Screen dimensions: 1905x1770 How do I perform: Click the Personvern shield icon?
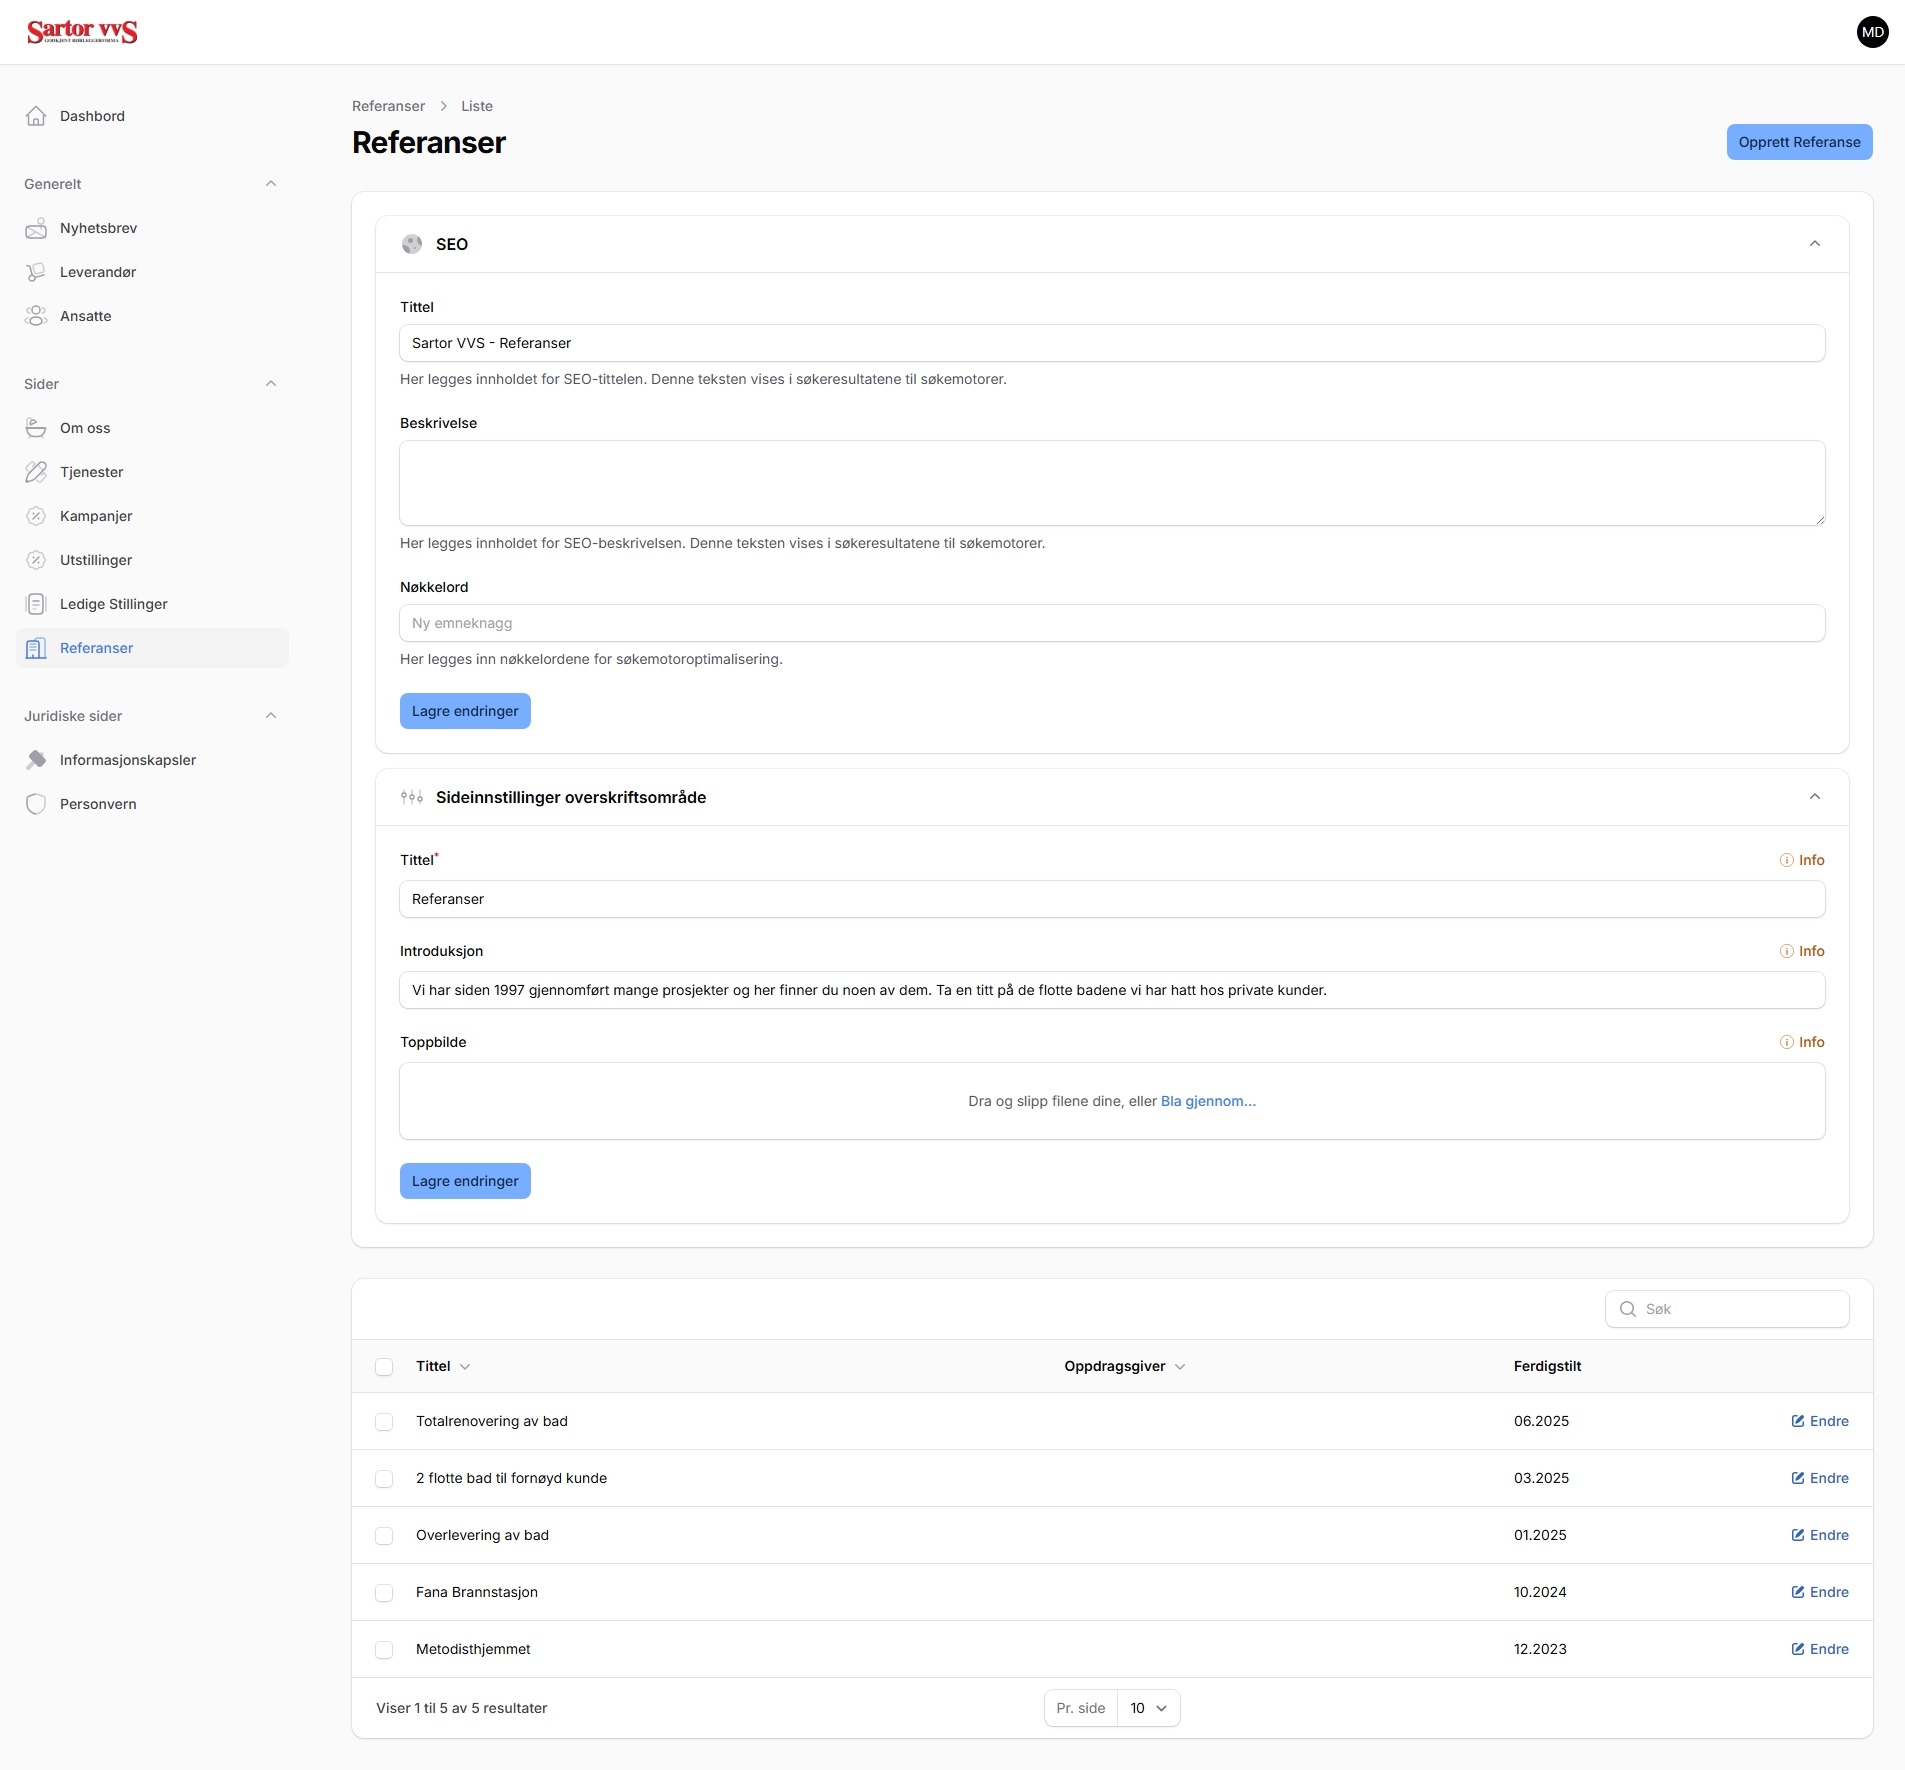pyautogui.click(x=36, y=804)
